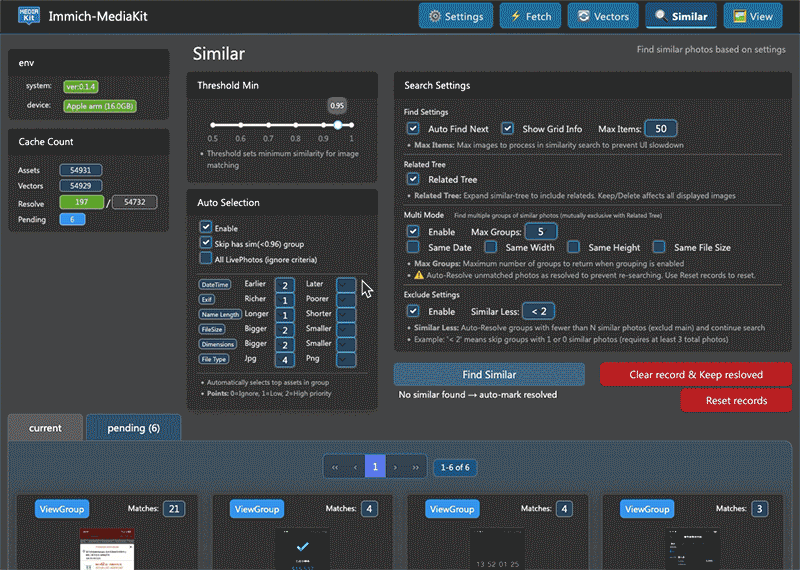The width and height of the screenshot is (800, 570).
Task: Set threshold slider to the 0.5 mark
Action: point(213,125)
